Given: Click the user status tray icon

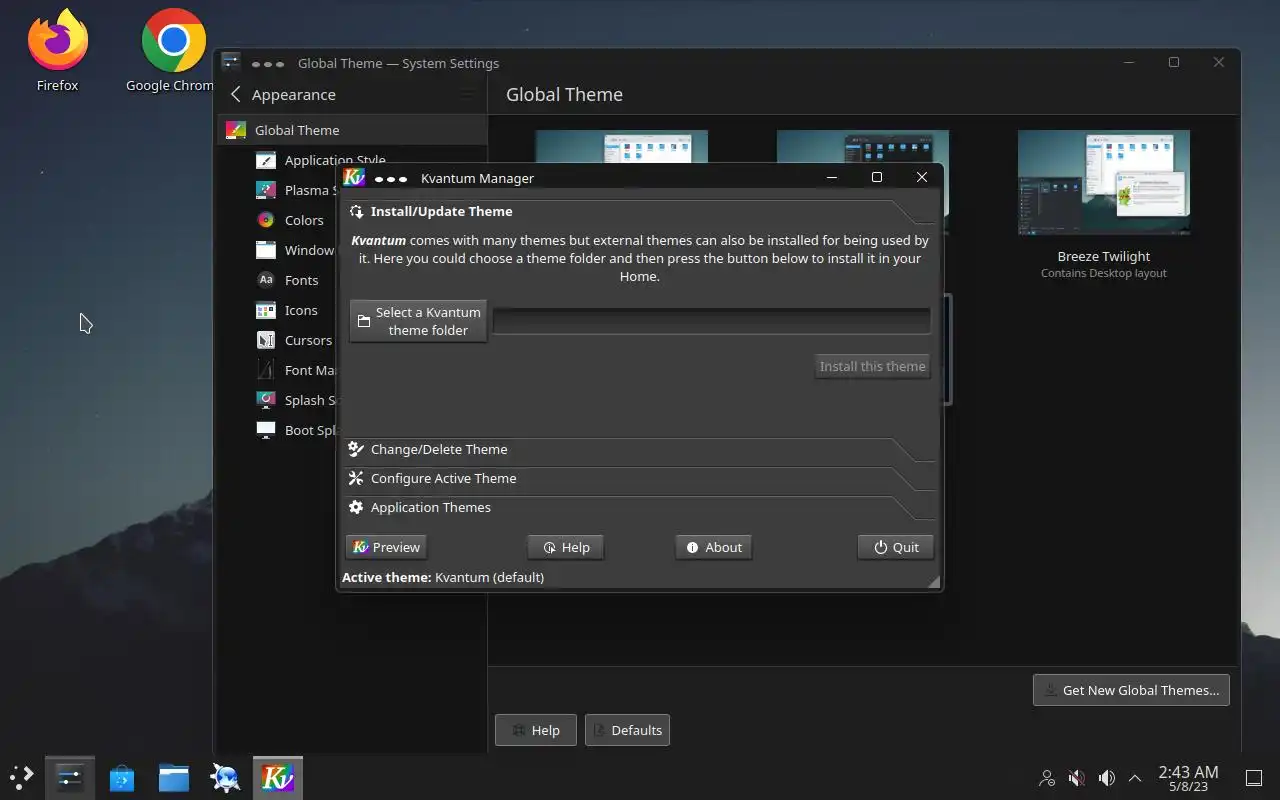Looking at the screenshot, I should (1047, 778).
